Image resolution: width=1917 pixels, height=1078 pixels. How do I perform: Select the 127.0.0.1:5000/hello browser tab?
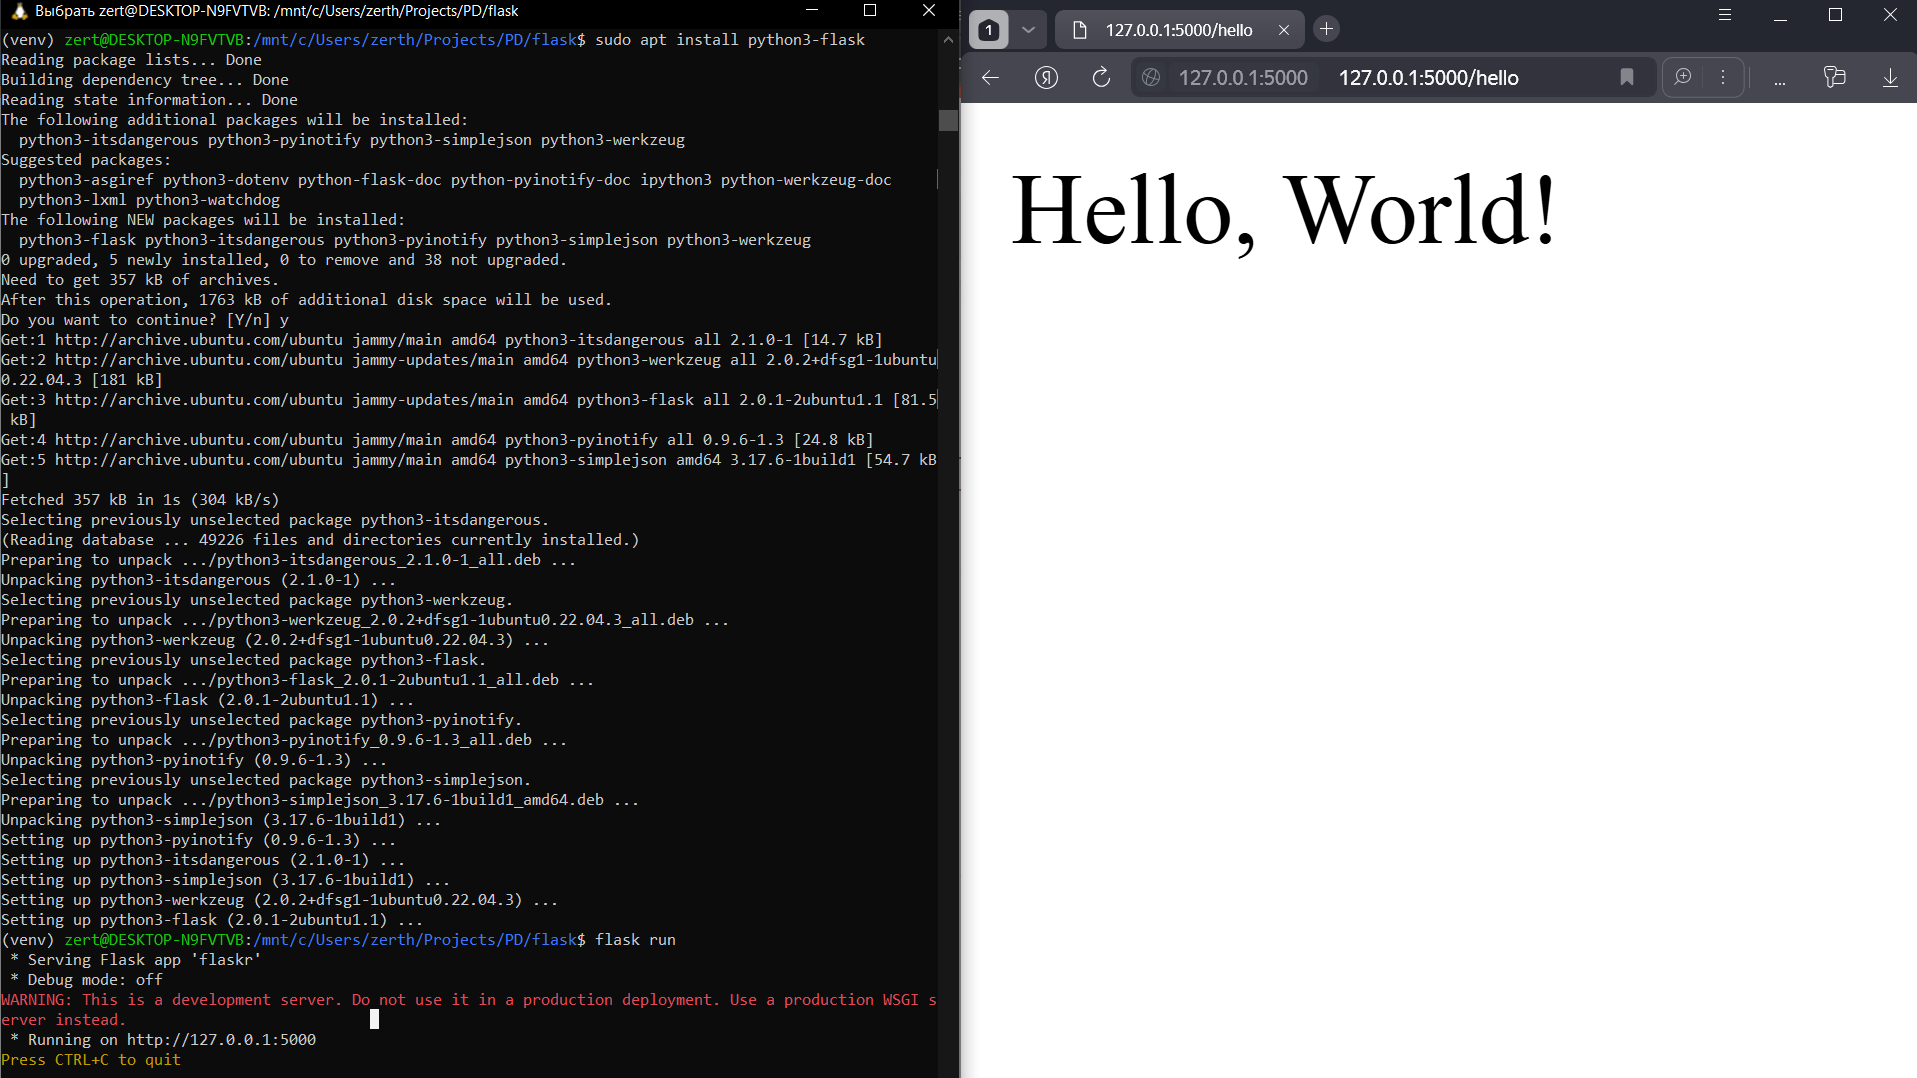[1179, 30]
